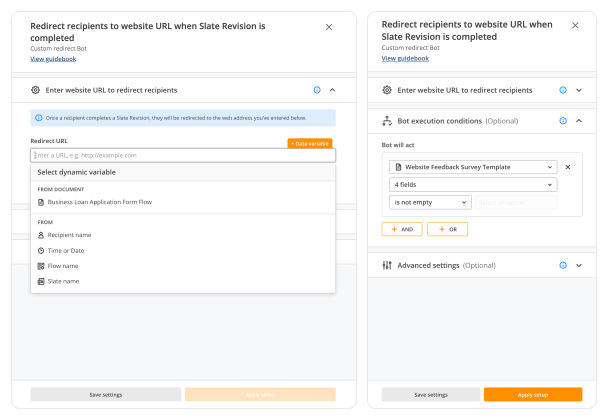Open View guidebook link in left panel
Screen dimensions: 608x420
[53, 59]
